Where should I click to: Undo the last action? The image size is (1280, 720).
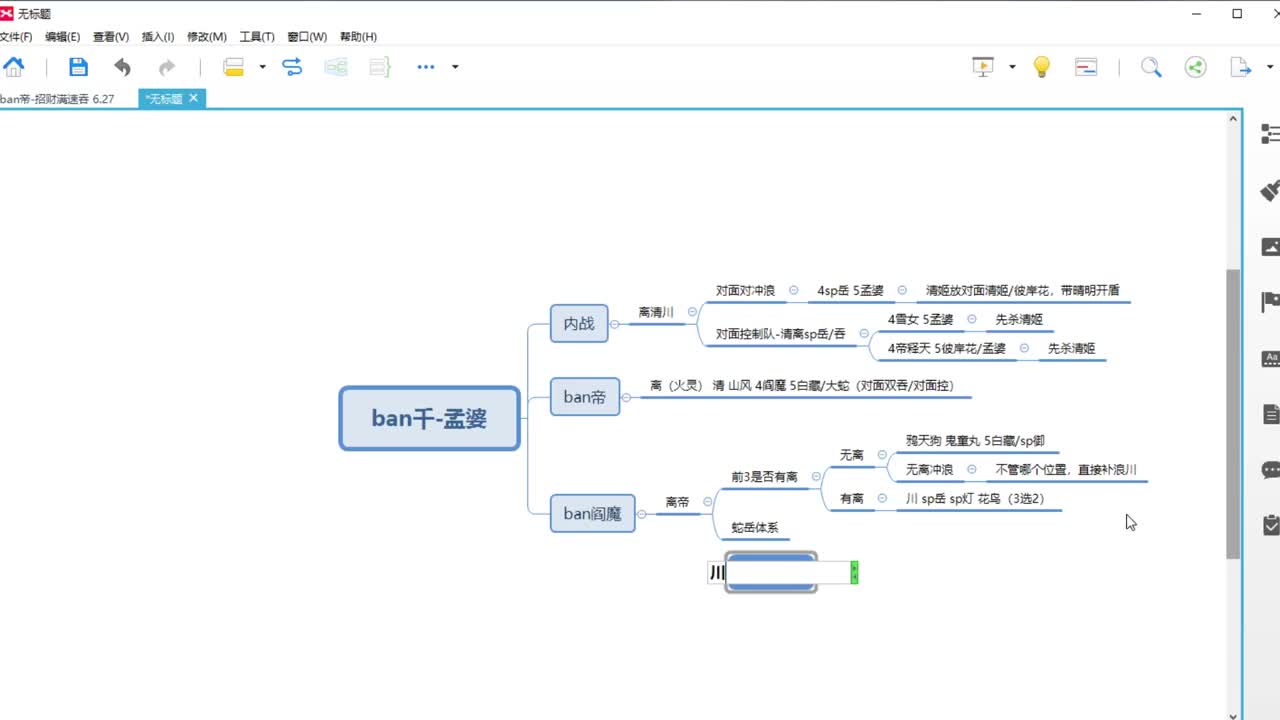click(122, 67)
